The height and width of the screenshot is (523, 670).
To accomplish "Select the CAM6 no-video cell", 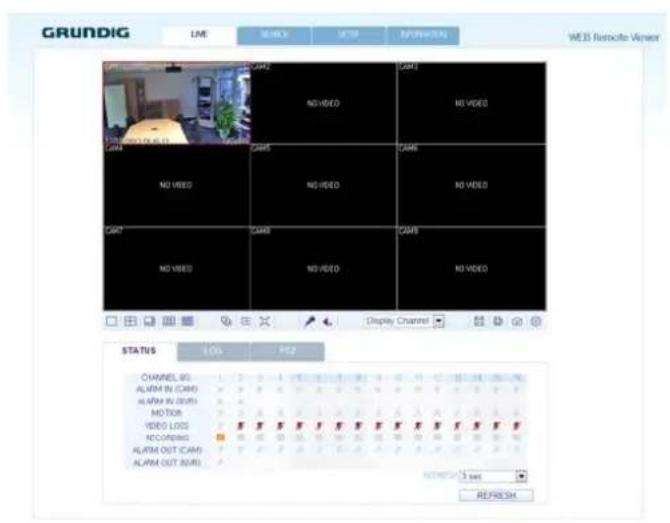I will pyautogui.click(x=471, y=185).
